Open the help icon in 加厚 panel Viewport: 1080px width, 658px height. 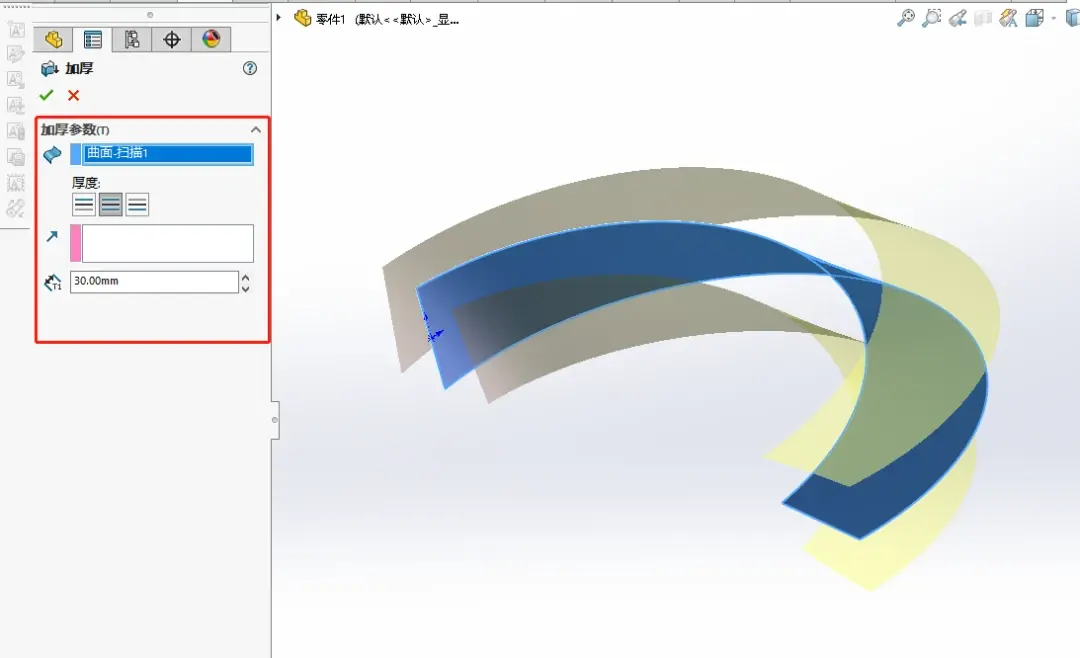click(x=250, y=68)
